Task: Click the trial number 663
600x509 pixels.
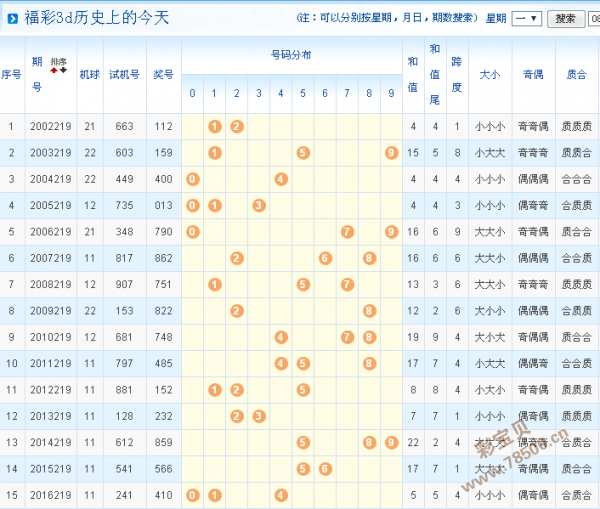Action: (124, 126)
